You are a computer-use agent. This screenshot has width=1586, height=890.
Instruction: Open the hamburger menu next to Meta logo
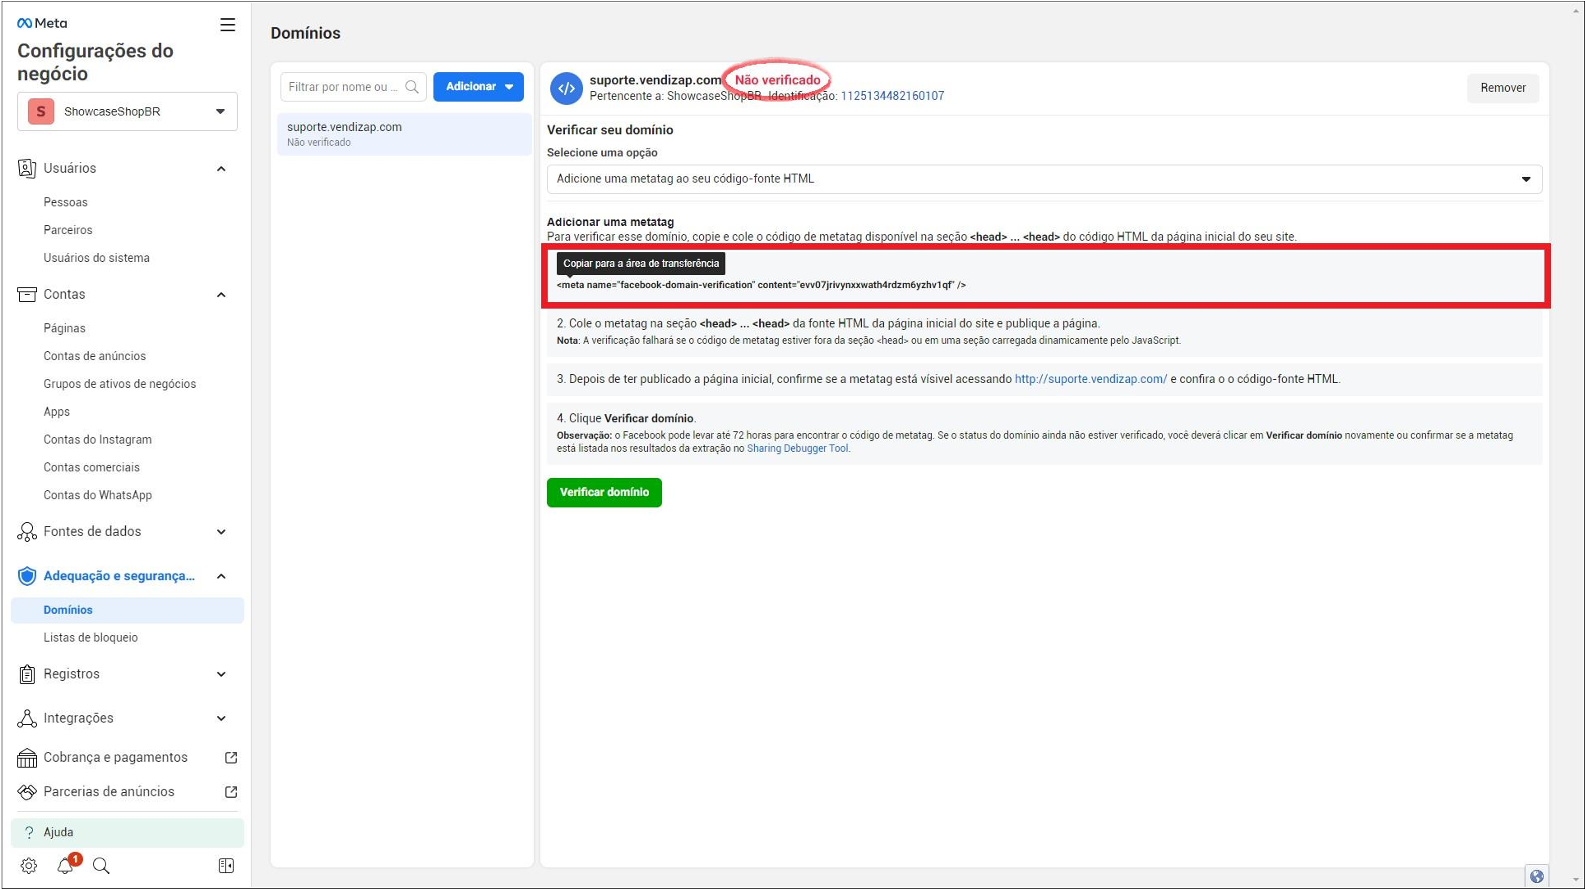(228, 25)
